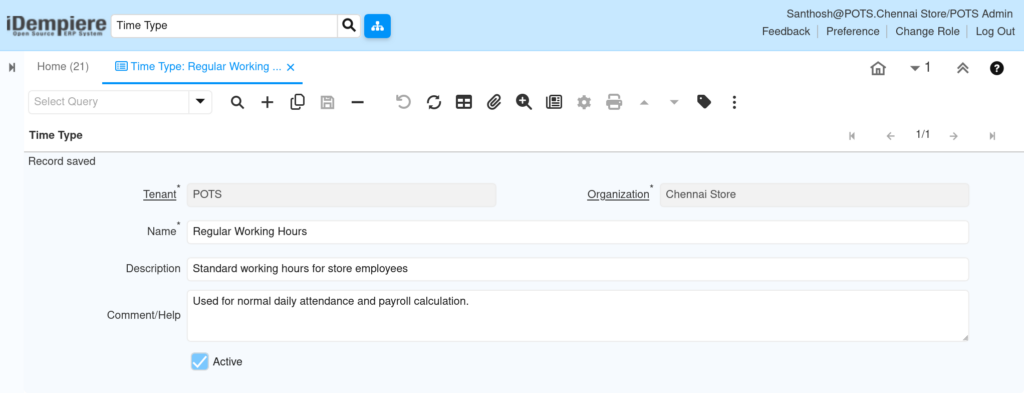This screenshot has width=1024, height=393.
Task: Open the Select Query dropdown arrow
Action: tap(200, 102)
